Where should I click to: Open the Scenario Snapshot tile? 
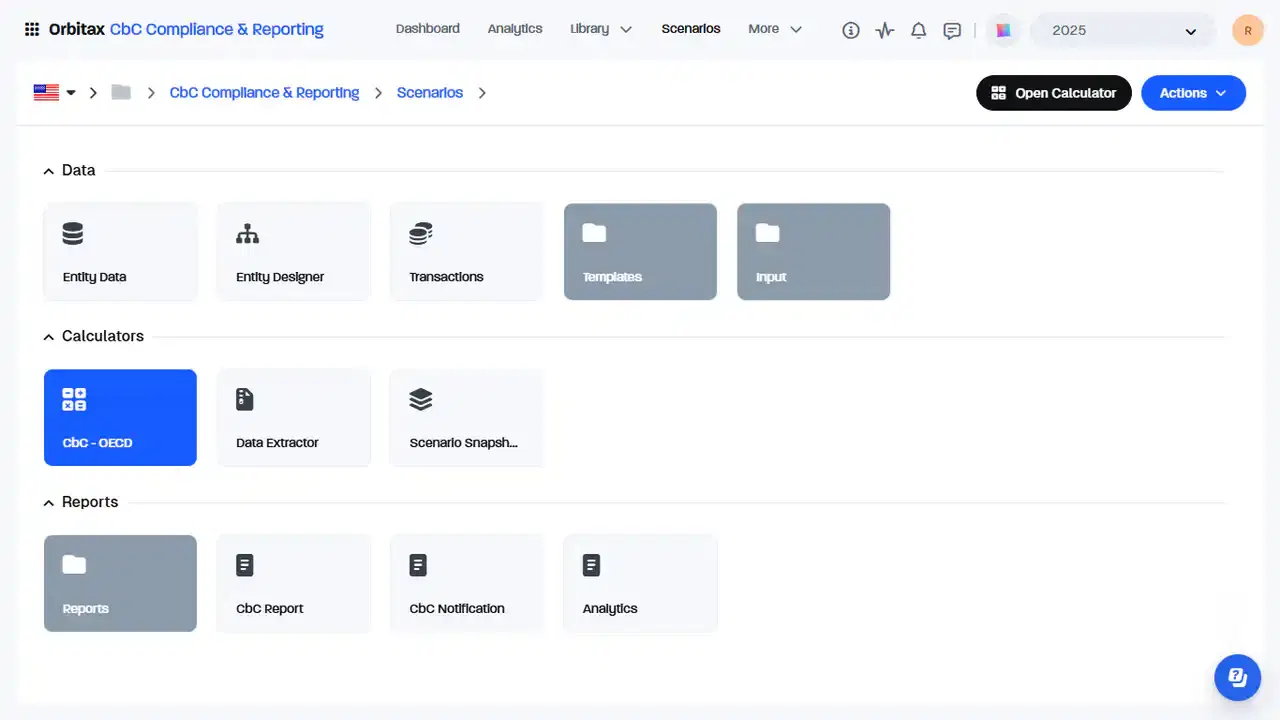coord(467,418)
